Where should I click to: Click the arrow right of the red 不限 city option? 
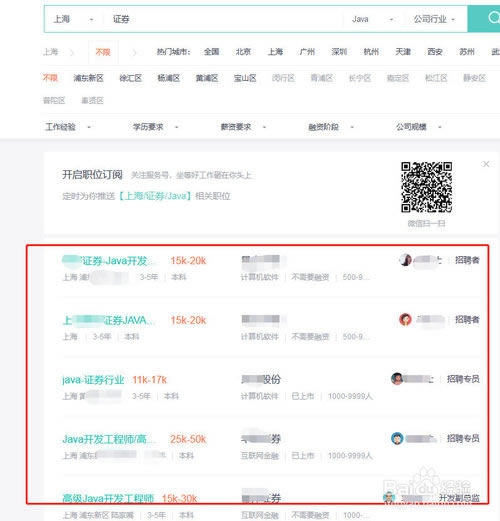[x=134, y=52]
